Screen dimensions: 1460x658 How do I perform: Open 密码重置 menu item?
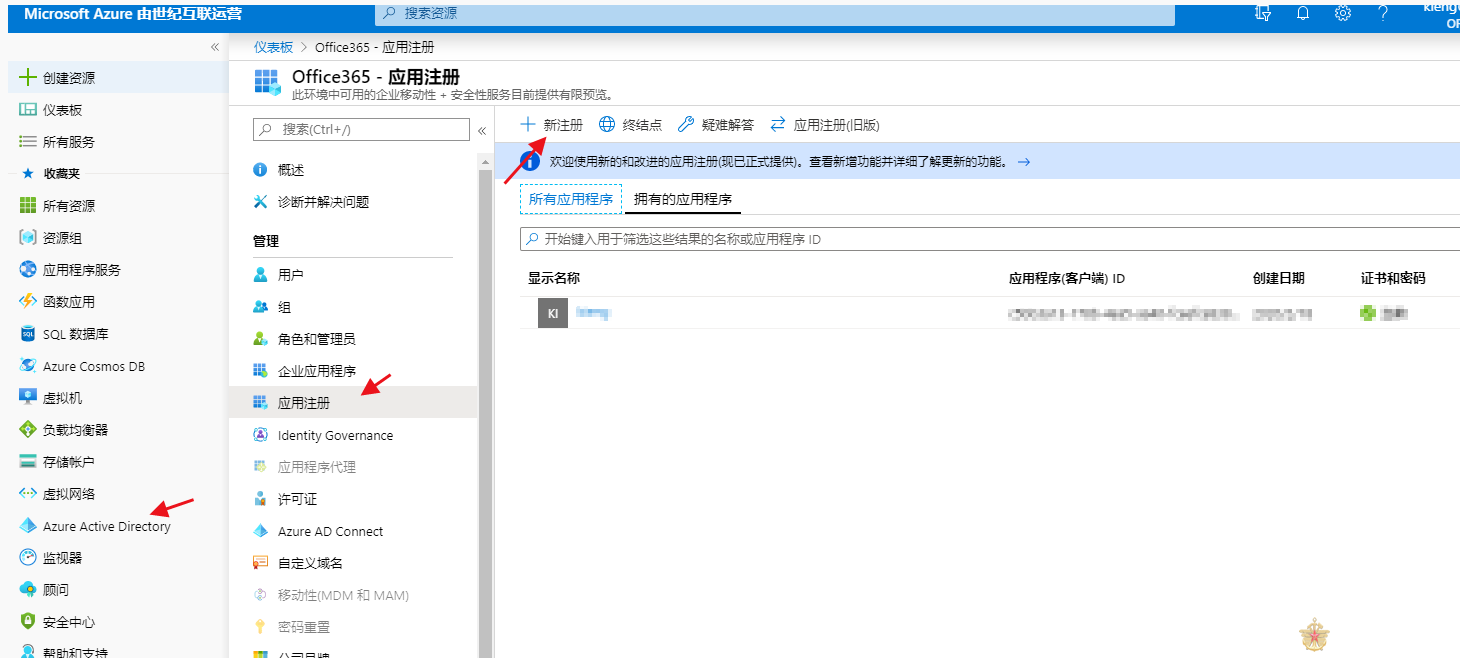tap(304, 627)
